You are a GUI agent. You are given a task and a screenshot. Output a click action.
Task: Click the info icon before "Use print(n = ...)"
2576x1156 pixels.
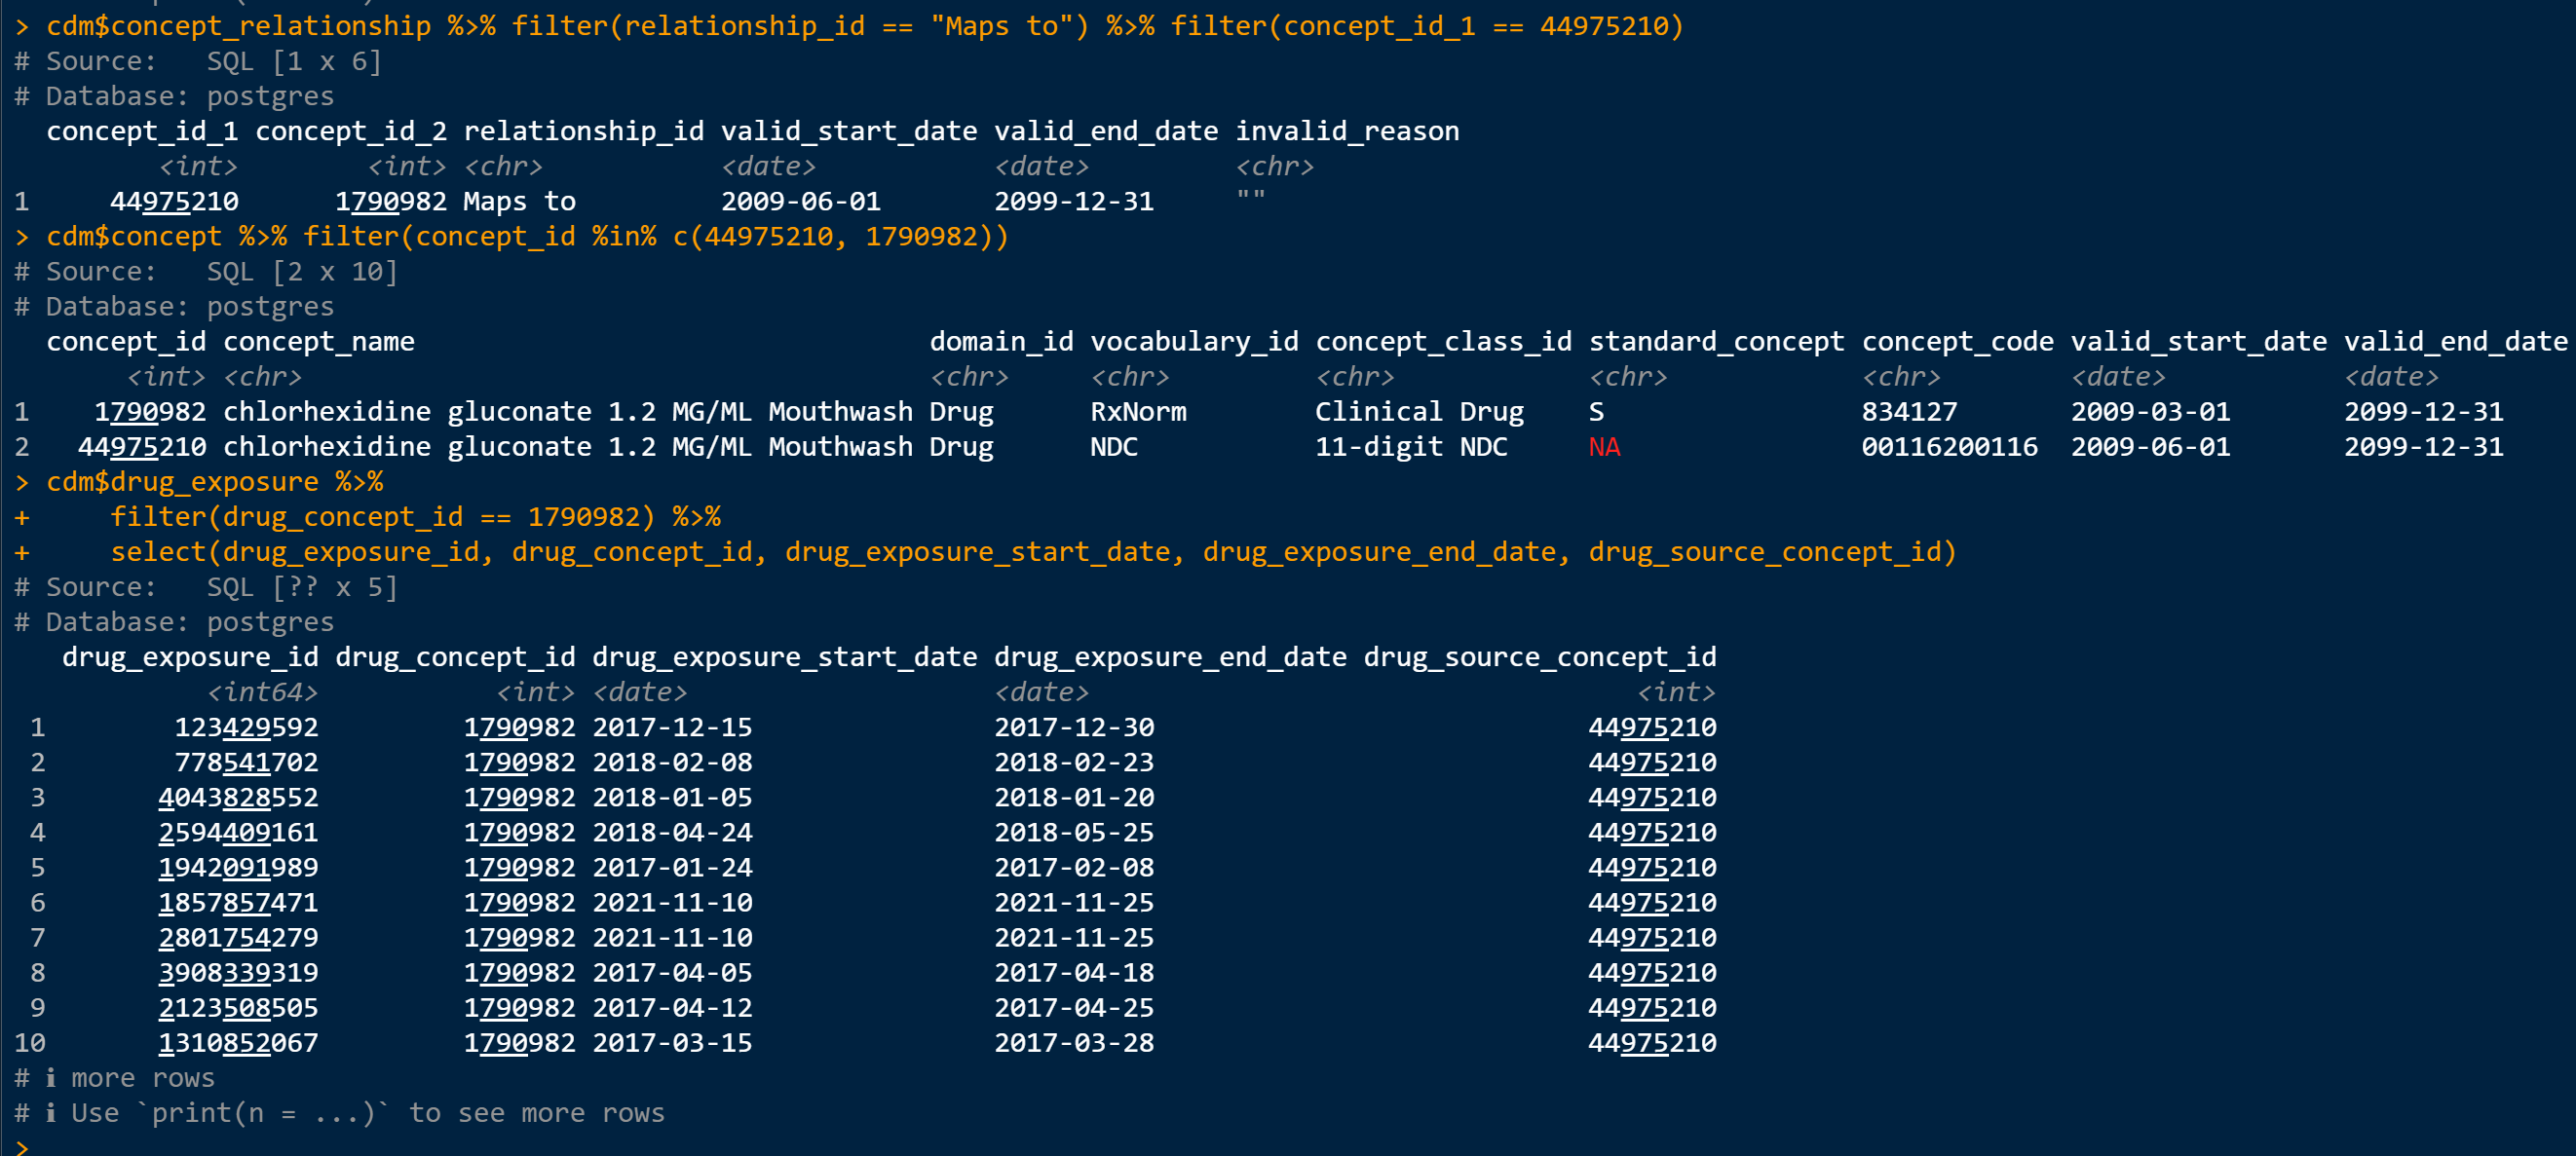[x=51, y=1113]
